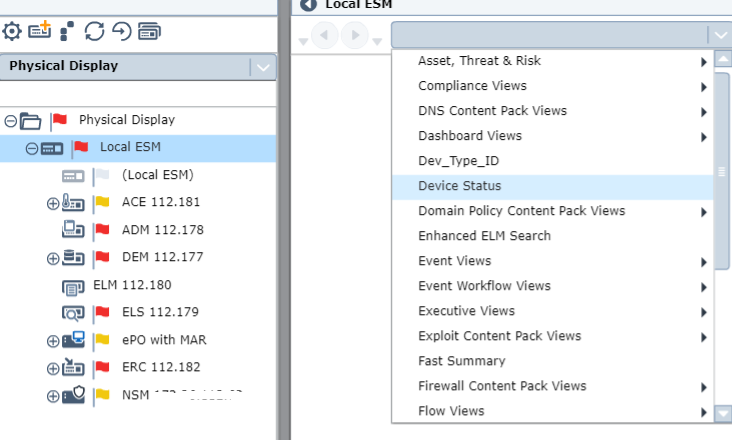Click the yellow flag beside ePO with MAR
The width and height of the screenshot is (732, 440).
[x=102, y=339]
